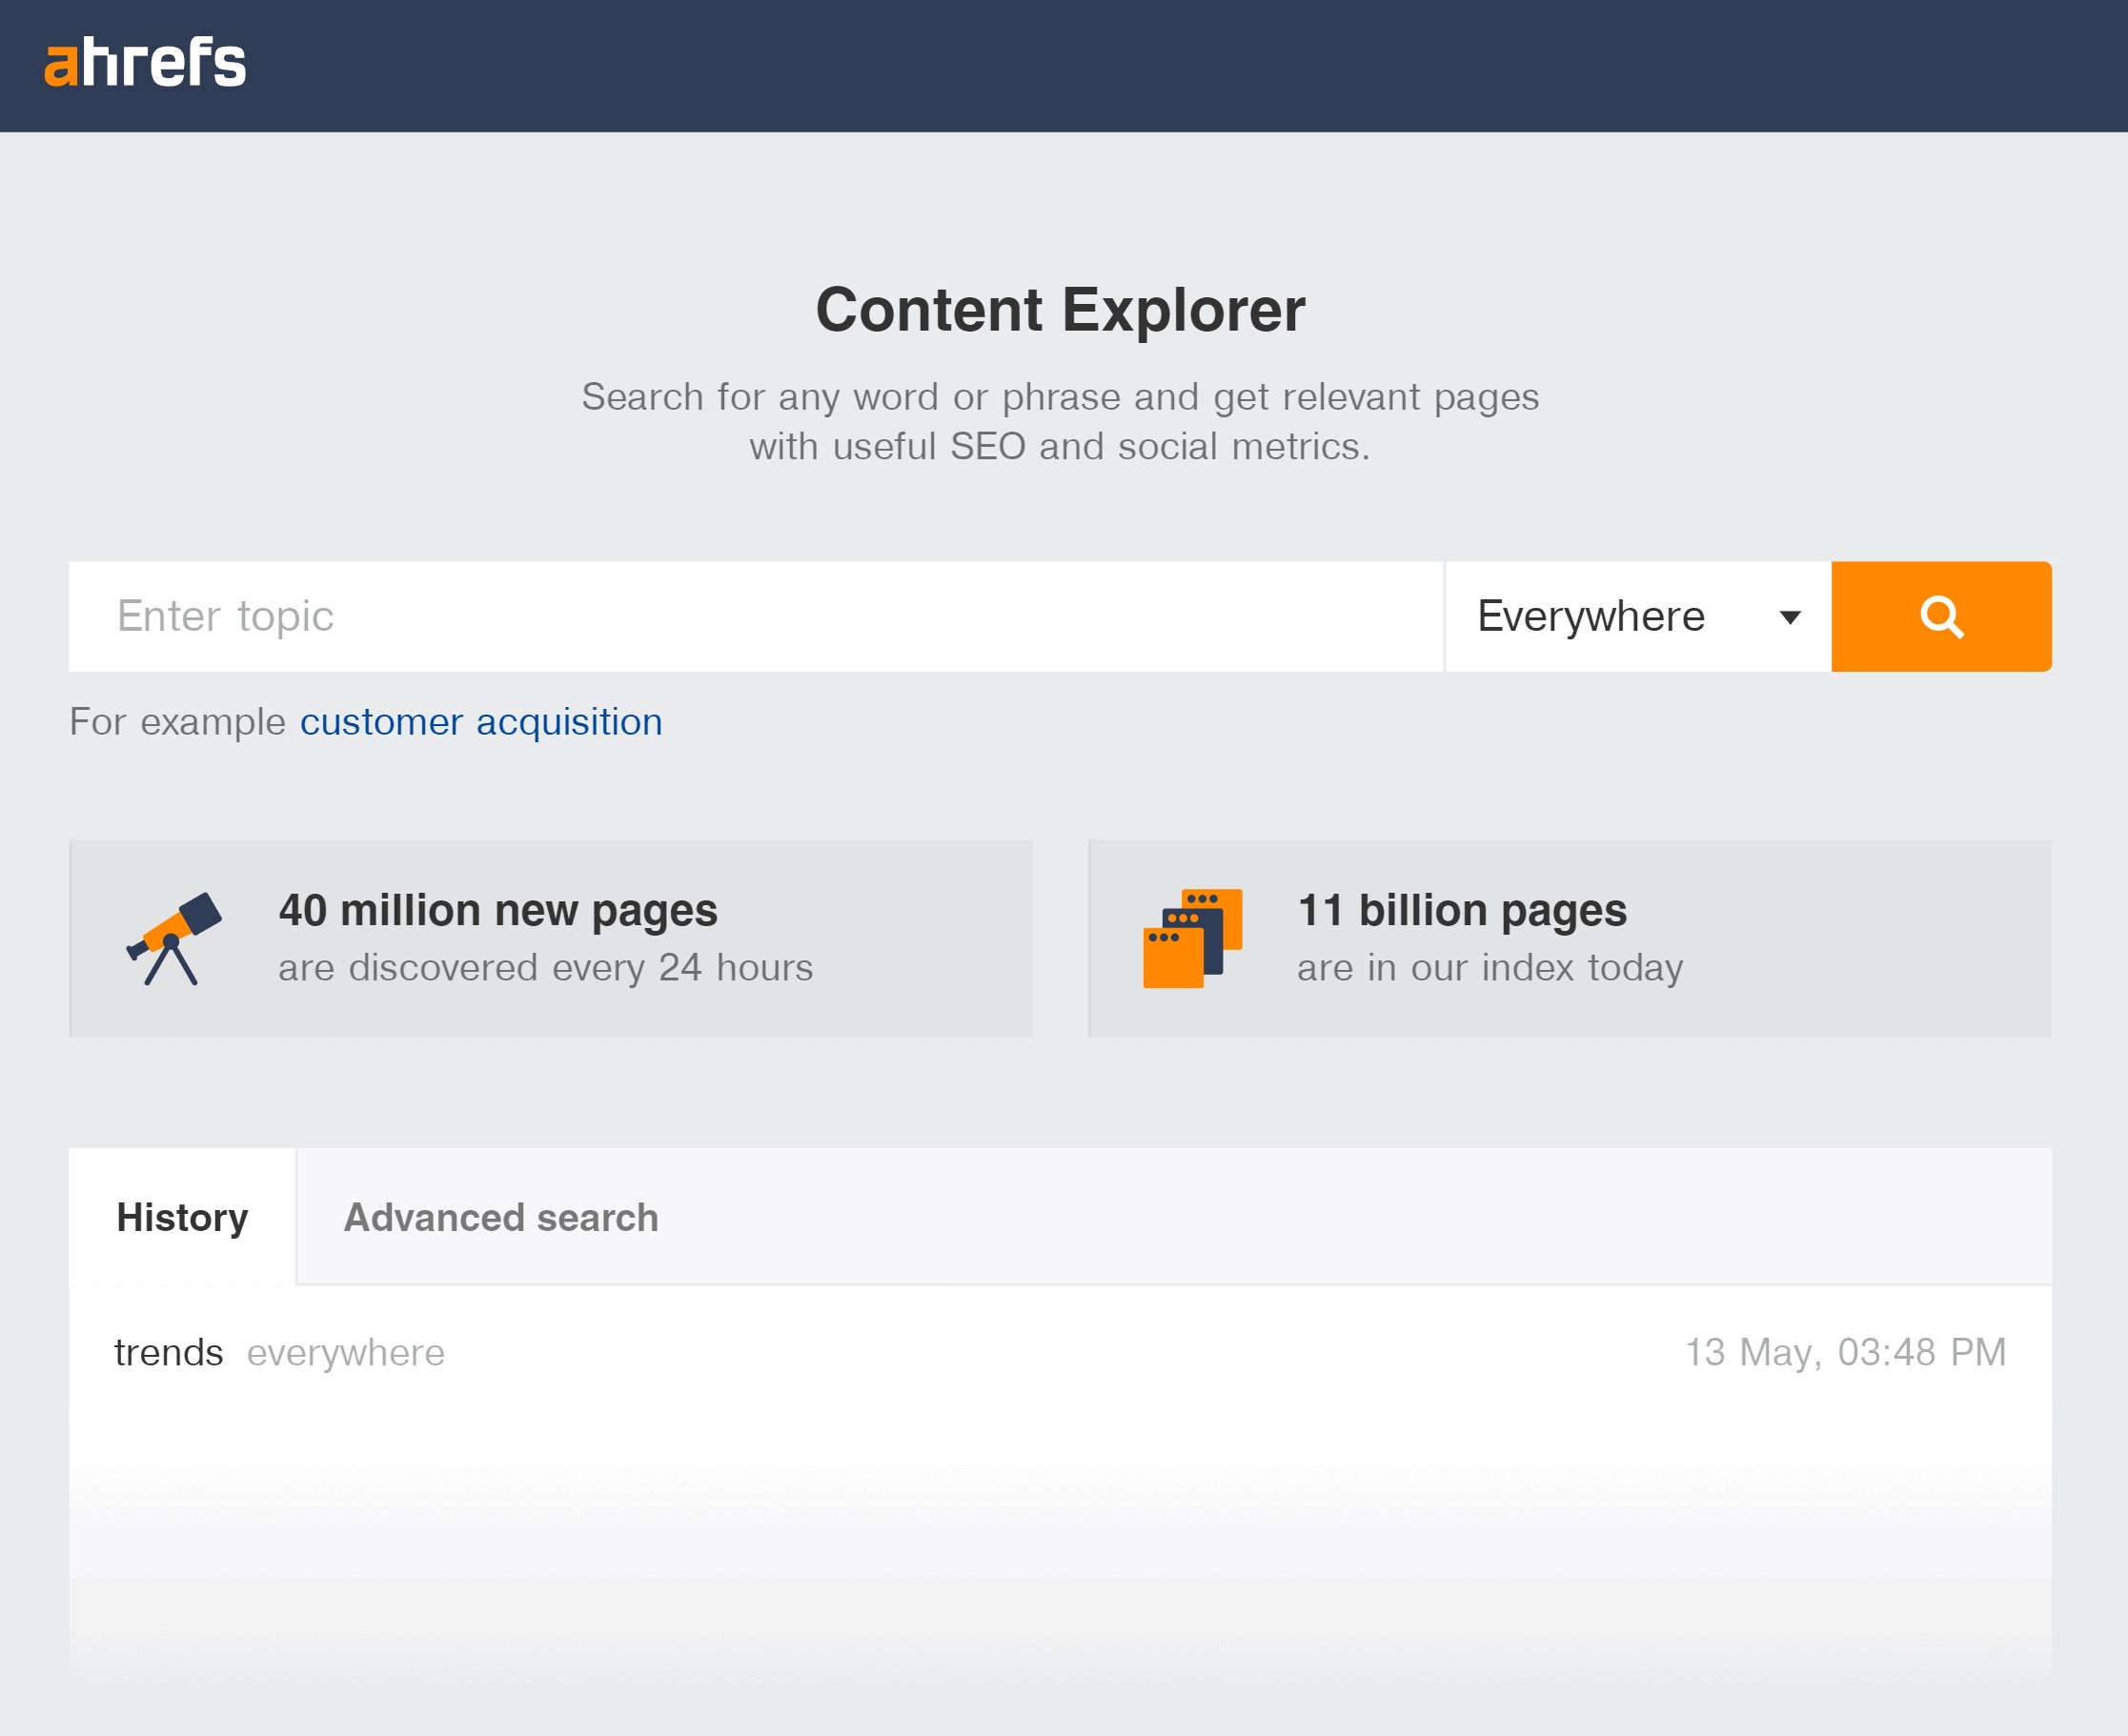Click the Content Explorer title

coord(1060,309)
